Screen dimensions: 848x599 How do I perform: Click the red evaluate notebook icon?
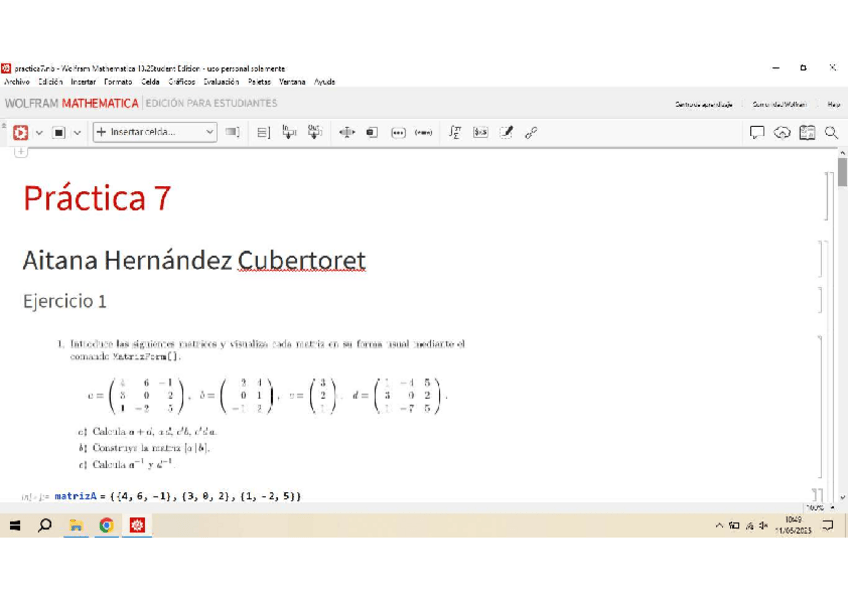pyautogui.click(x=21, y=132)
